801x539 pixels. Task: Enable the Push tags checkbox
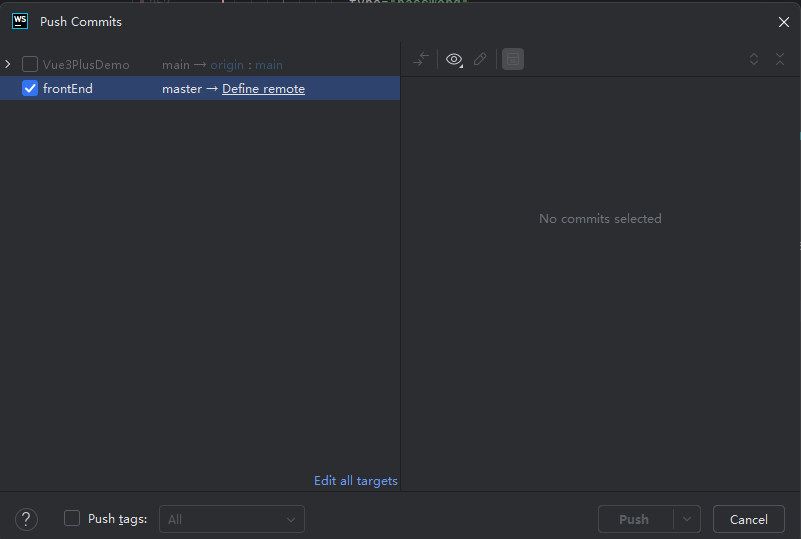click(72, 518)
